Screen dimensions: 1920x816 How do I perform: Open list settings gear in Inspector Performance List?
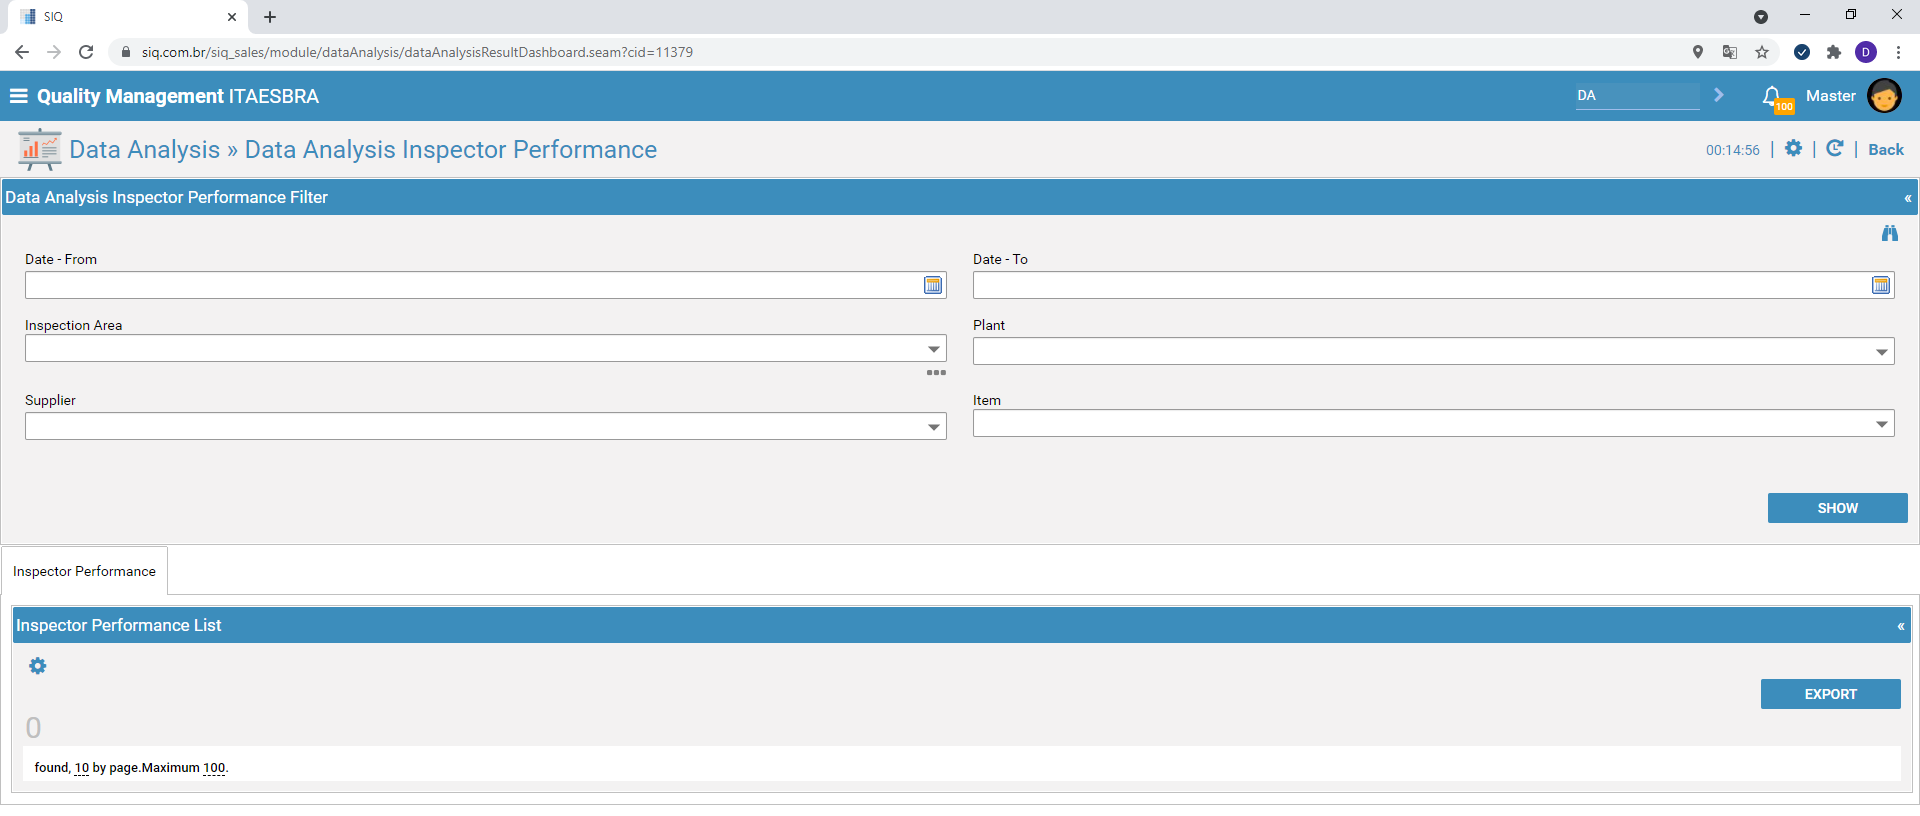click(38, 666)
